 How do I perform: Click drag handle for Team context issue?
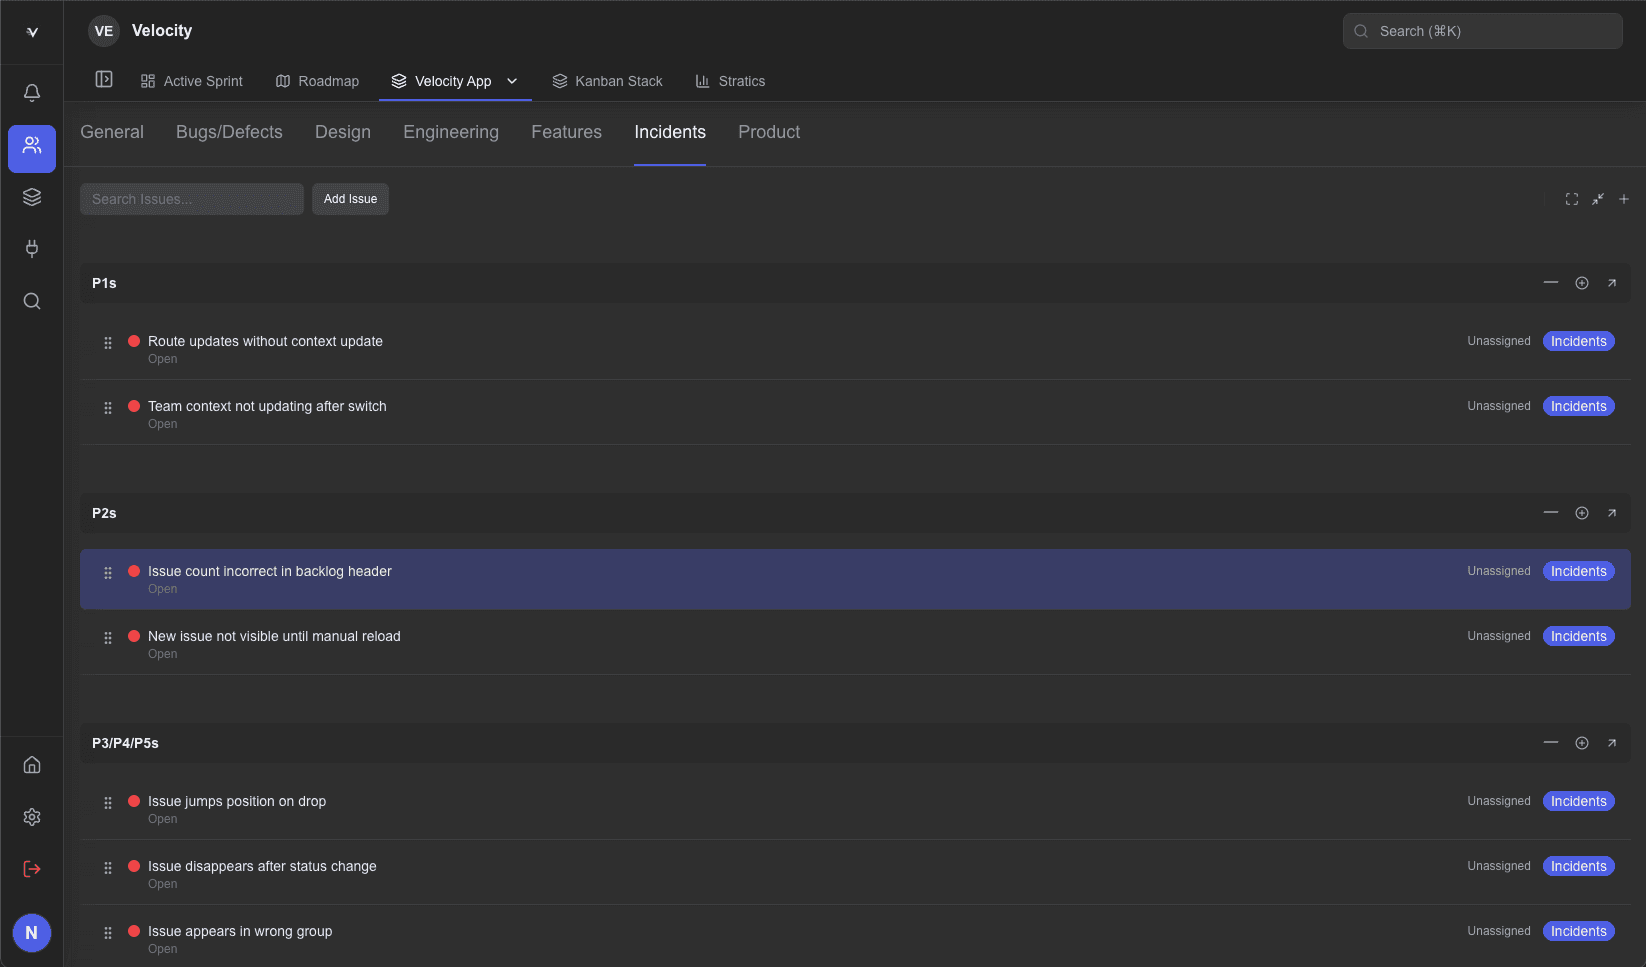[x=108, y=408]
